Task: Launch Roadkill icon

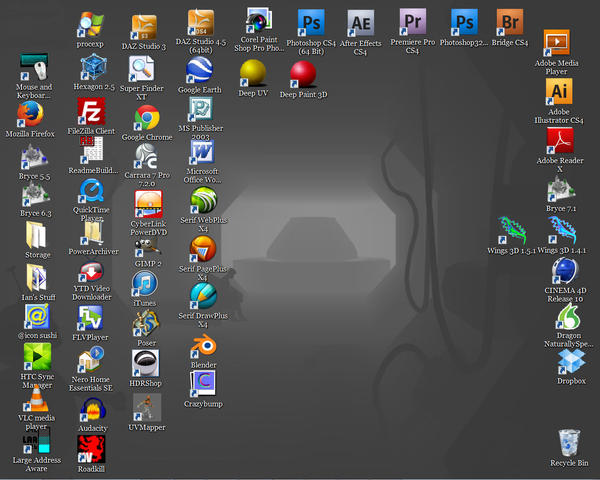Action: point(91,449)
